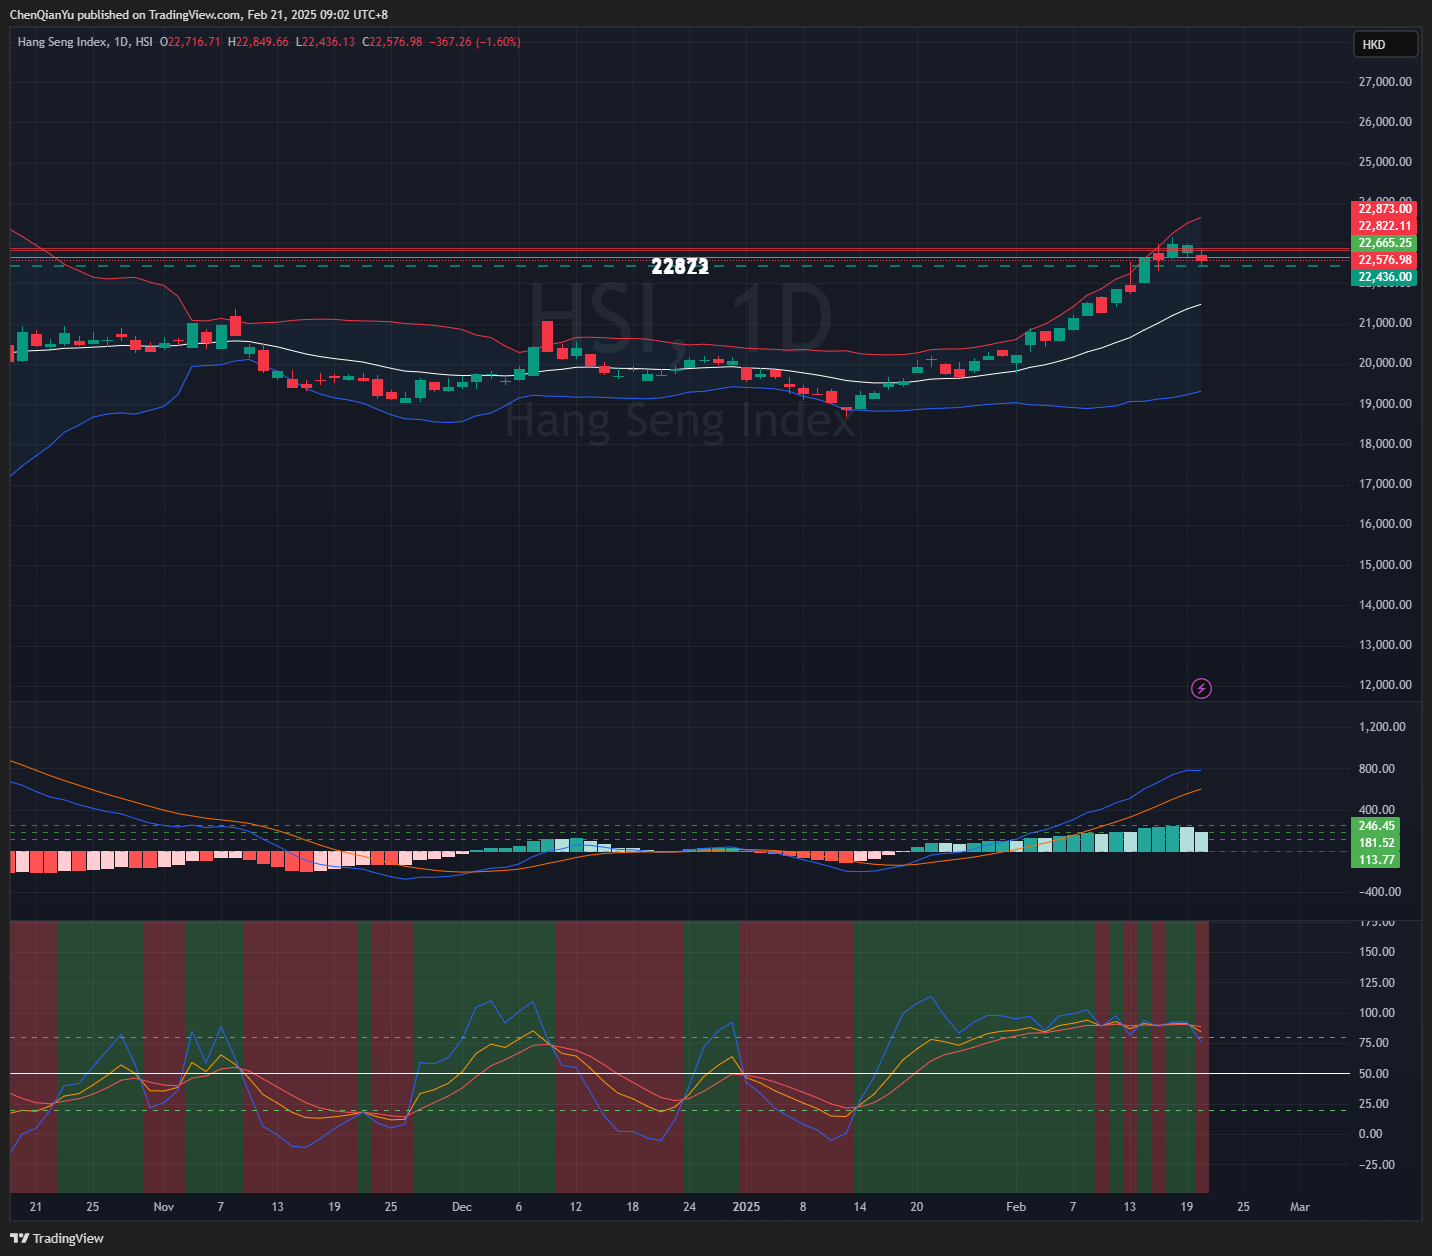Open the TradingView logo at bottom left
1432x1256 pixels.
[57, 1238]
